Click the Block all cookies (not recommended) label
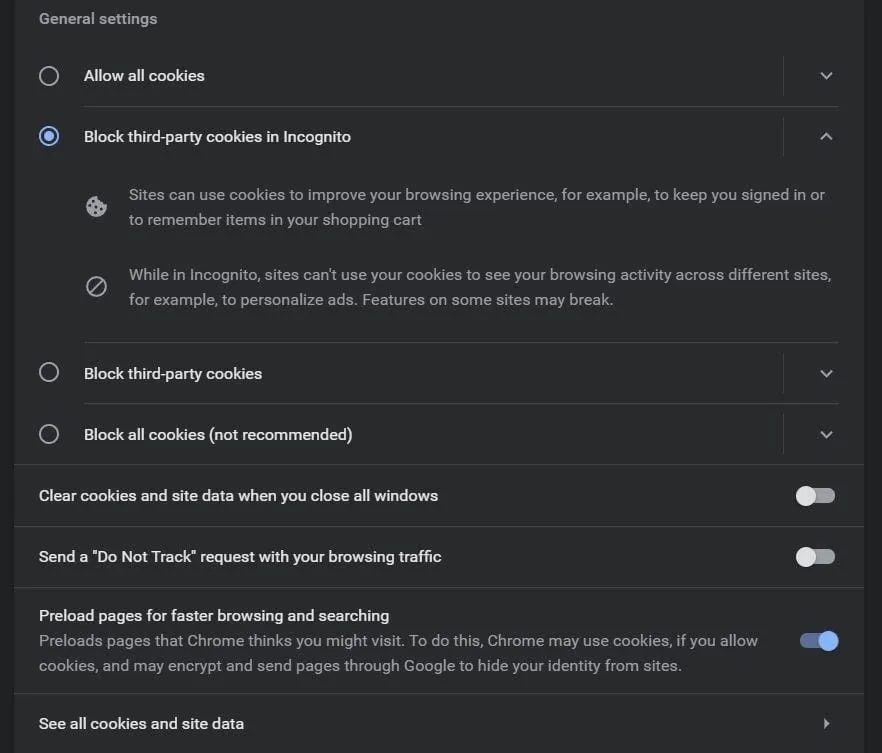 [218, 435]
